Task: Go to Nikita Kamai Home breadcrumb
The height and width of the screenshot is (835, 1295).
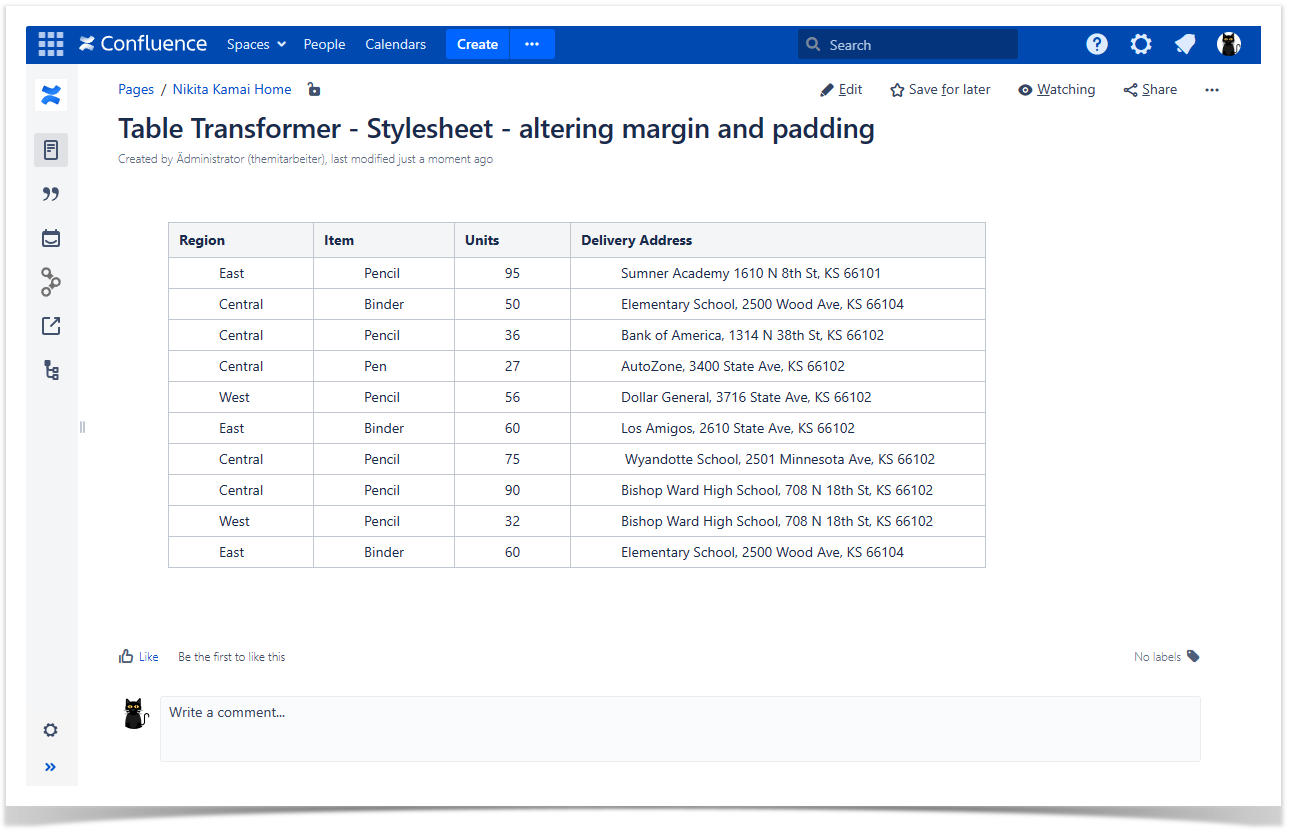Action: click(x=232, y=90)
